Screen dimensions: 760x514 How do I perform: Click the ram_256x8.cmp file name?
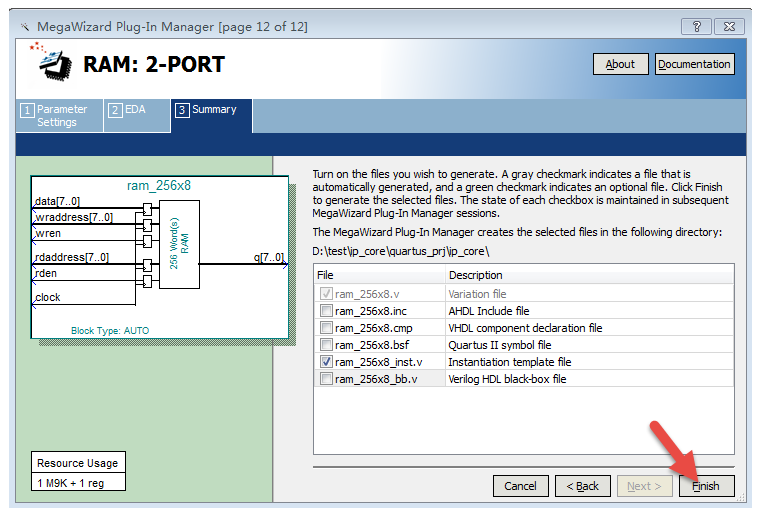(x=374, y=328)
